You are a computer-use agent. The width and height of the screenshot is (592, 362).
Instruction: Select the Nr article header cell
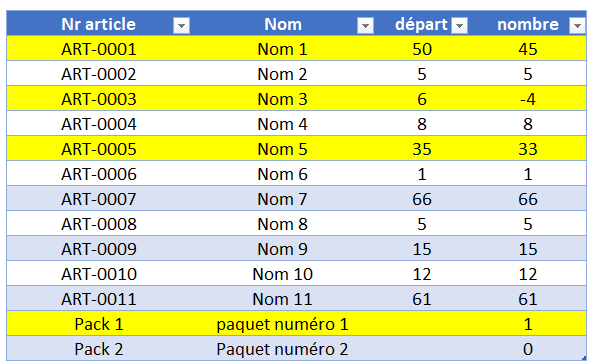tap(99, 24)
